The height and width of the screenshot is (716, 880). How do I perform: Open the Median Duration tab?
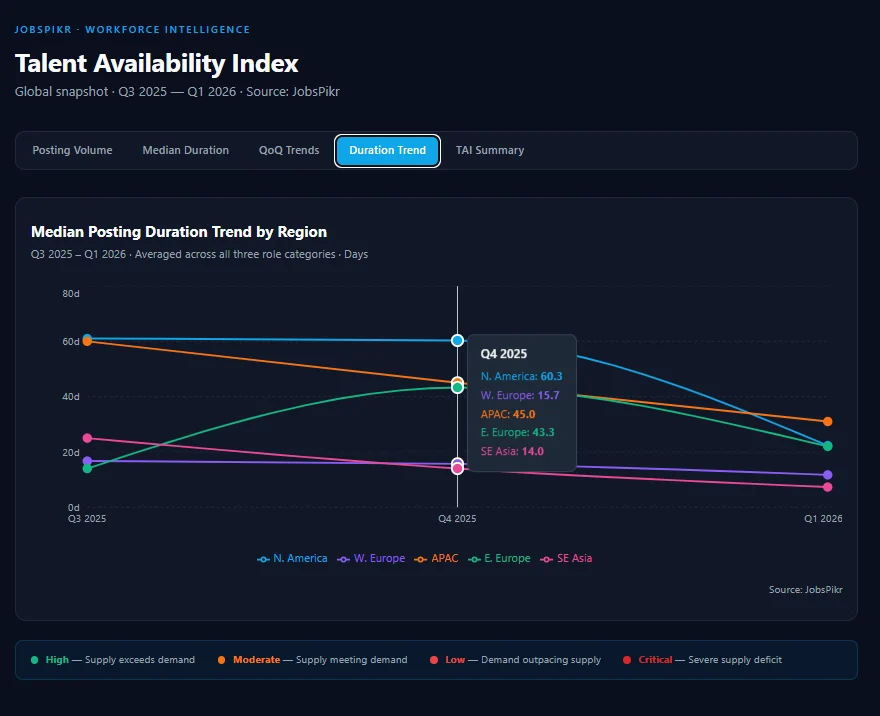(x=185, y=150)
